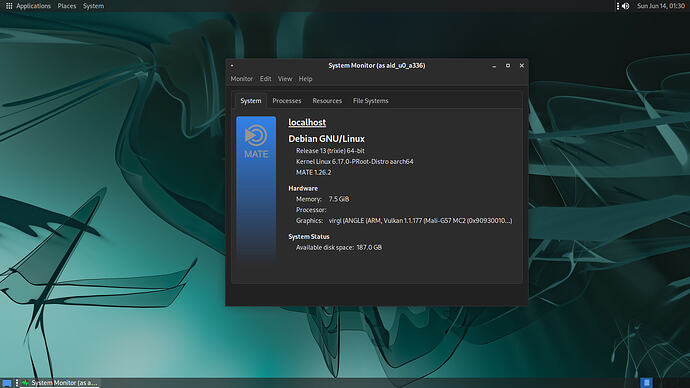Click the window menu dot in title bar
The height and width of the screenshot is (388, 690).
(x=232, y=66)
